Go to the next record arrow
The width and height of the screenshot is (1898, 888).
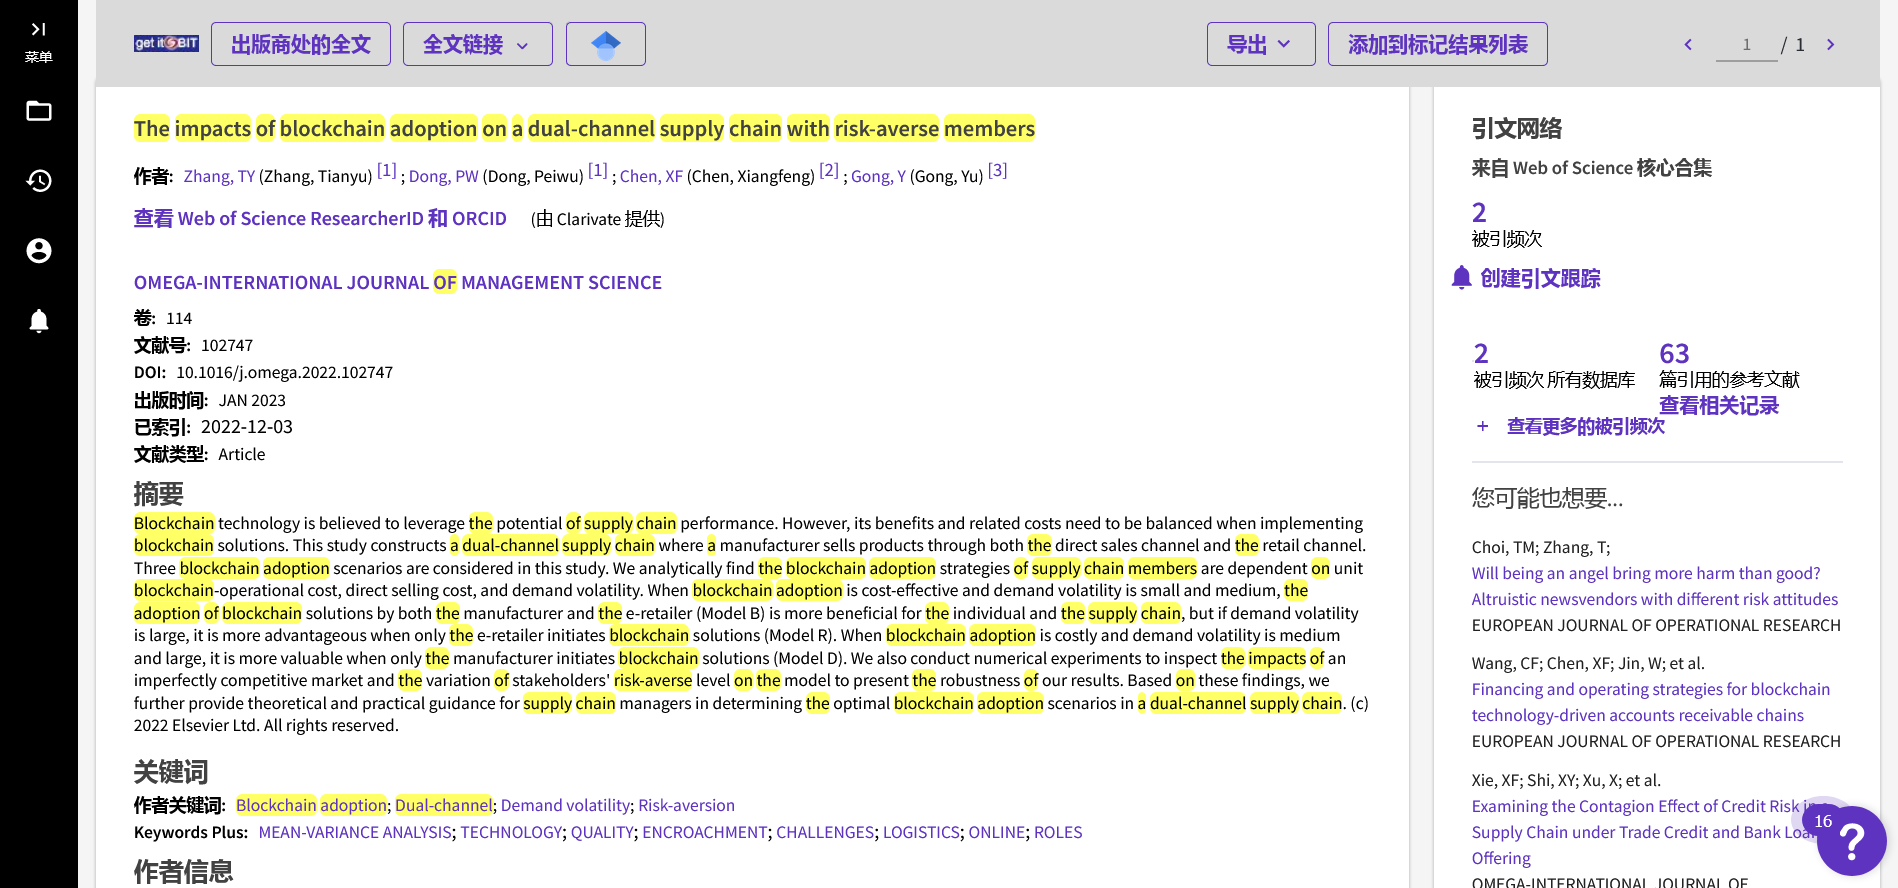[x=1830, y=44]
